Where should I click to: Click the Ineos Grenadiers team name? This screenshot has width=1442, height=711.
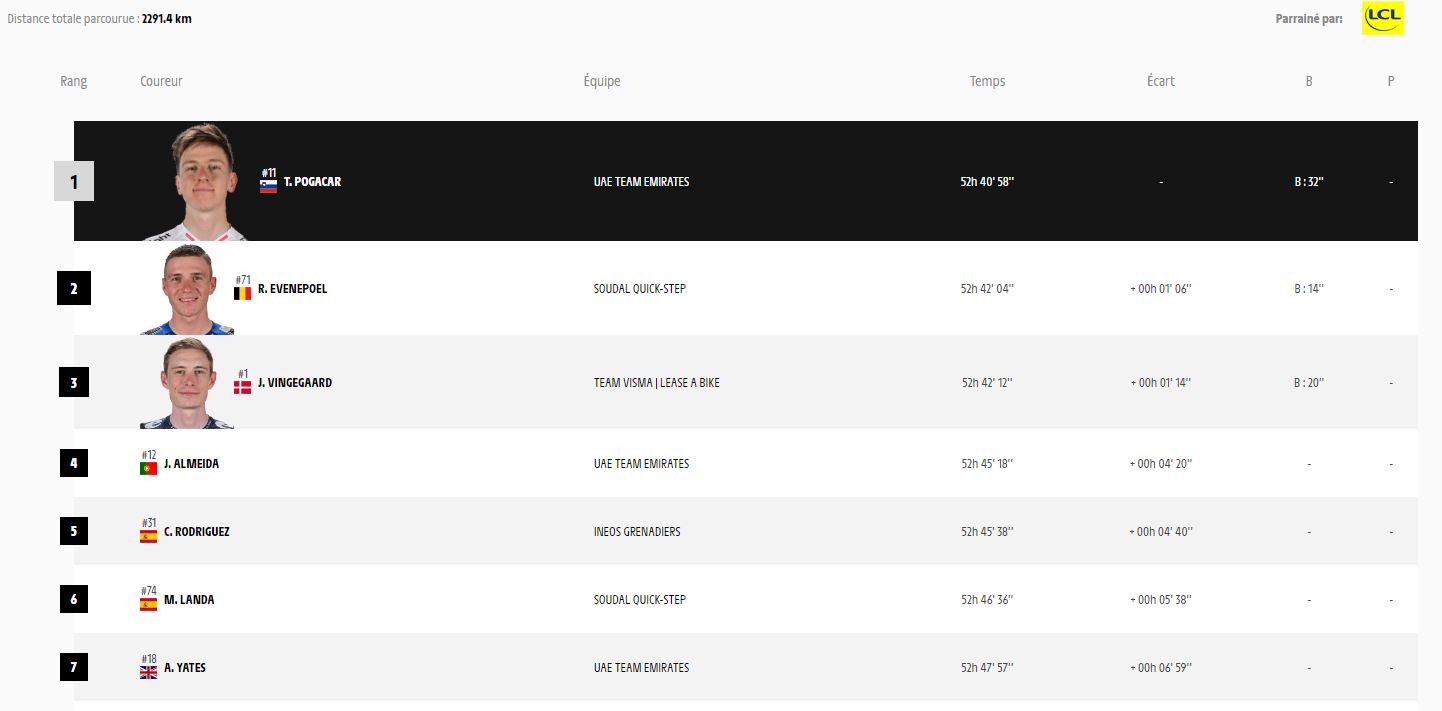(637, 532)
